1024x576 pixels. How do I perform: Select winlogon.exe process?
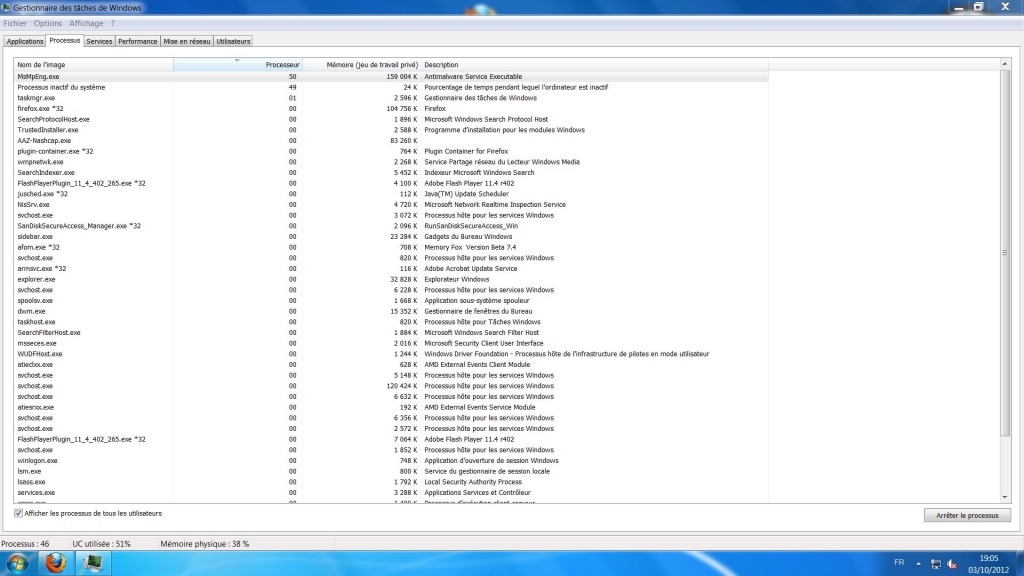point(391,460)
